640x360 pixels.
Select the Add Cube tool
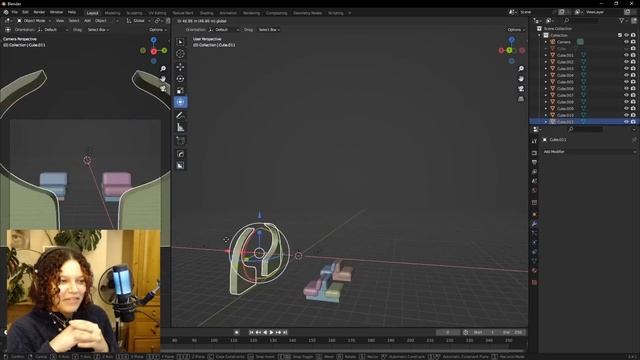[180, 141]
